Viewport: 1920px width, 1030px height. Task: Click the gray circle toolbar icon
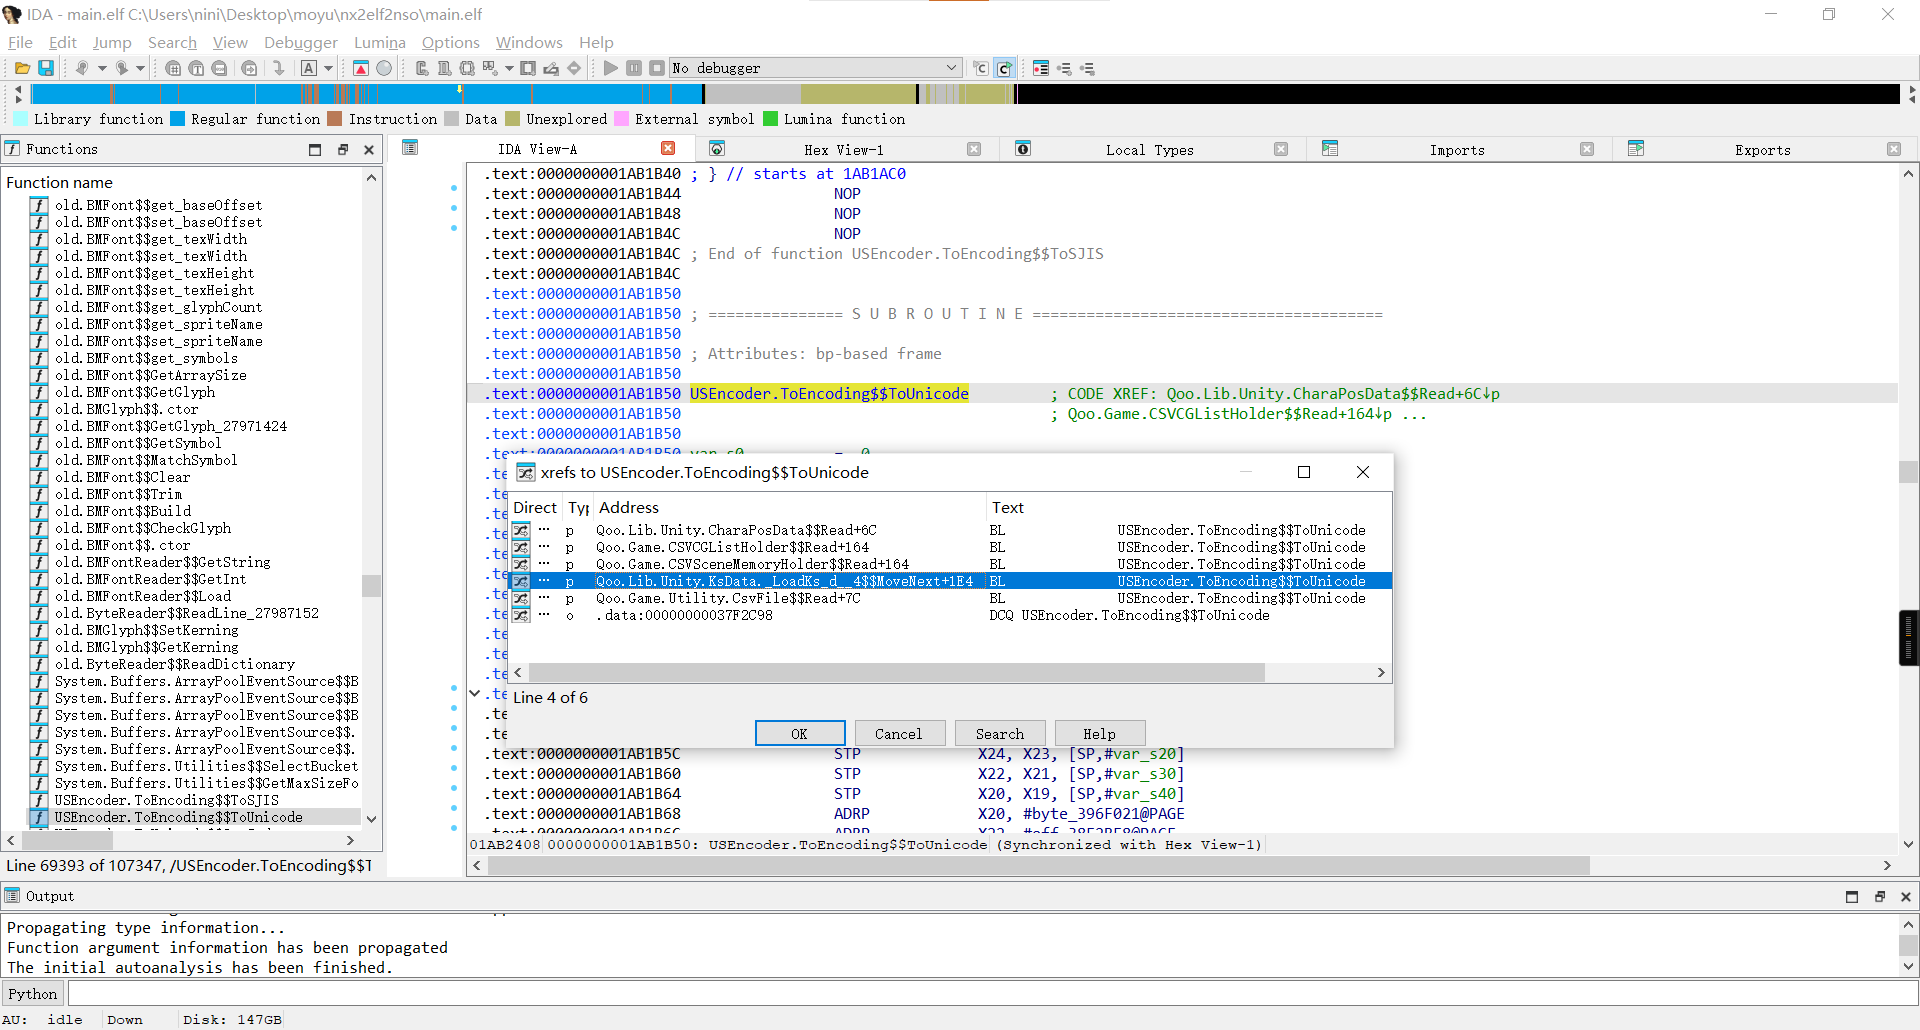pos(384,68)
